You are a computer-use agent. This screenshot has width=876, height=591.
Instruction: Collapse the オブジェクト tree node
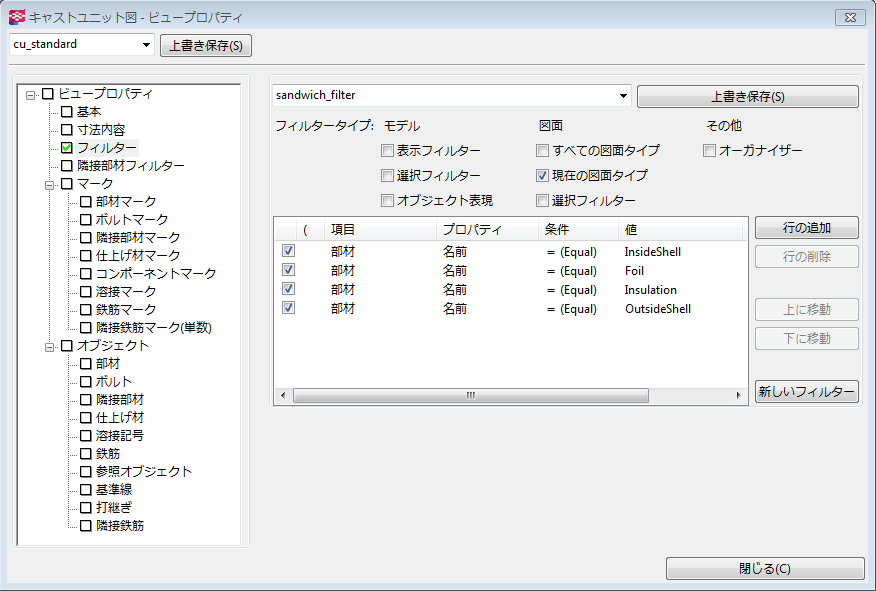49,346
